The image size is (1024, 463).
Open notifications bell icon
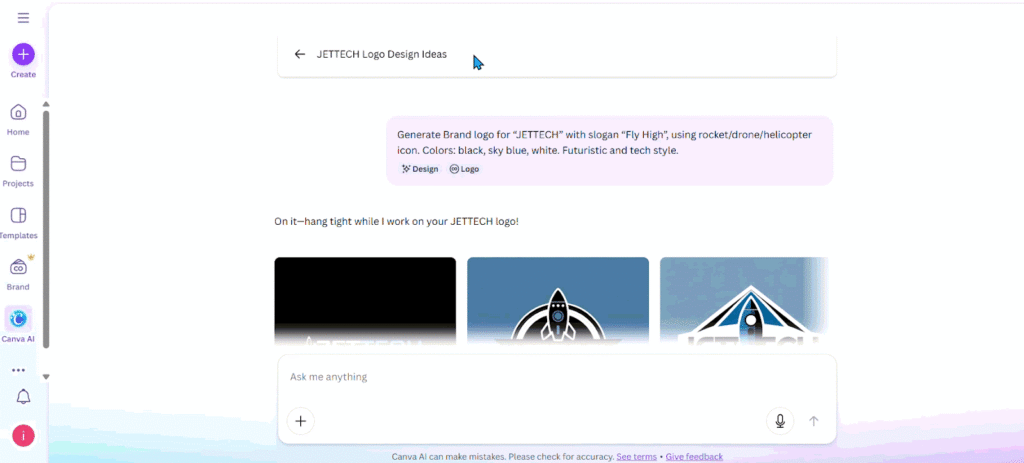[x=23, y=397]
